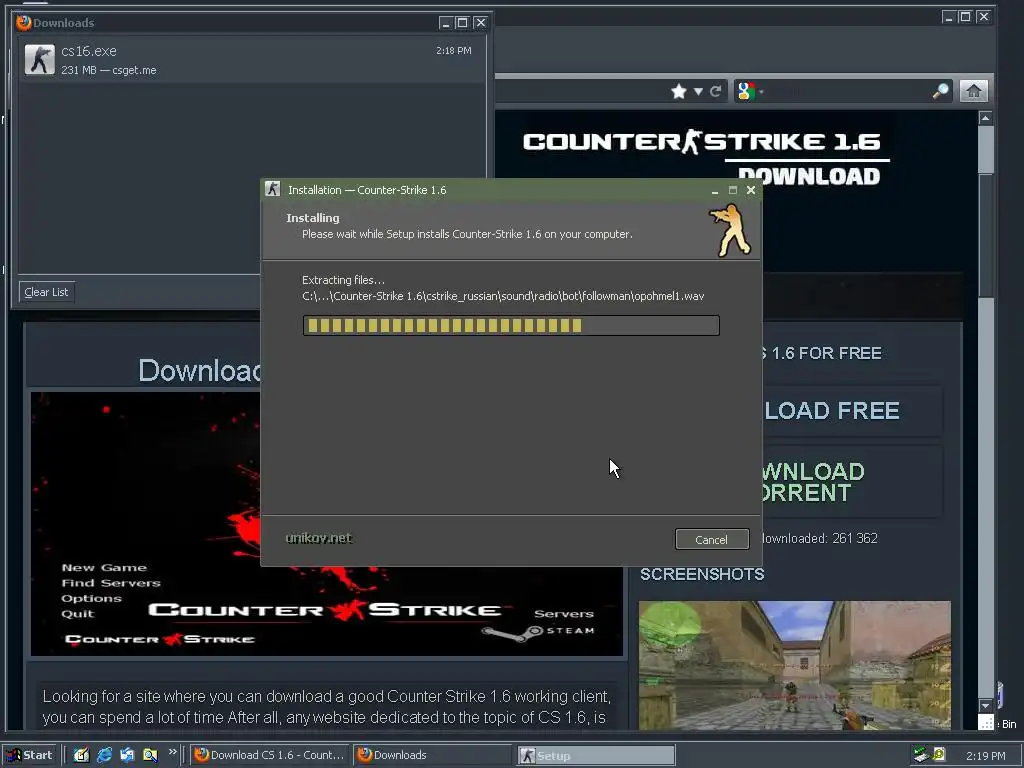
Task: Open the bookmark dropdown arrow beside the star
Action: coord(698,91)
